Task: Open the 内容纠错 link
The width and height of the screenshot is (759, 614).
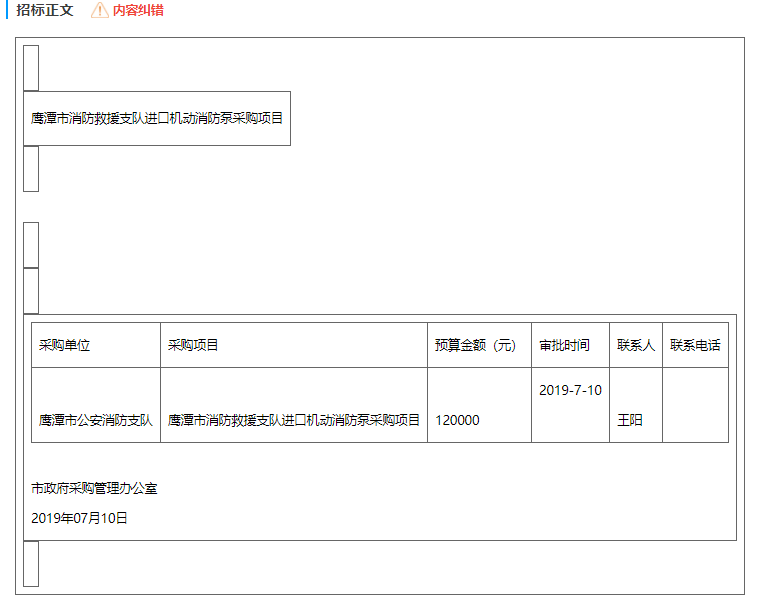Action: click(x=138, y=10)
